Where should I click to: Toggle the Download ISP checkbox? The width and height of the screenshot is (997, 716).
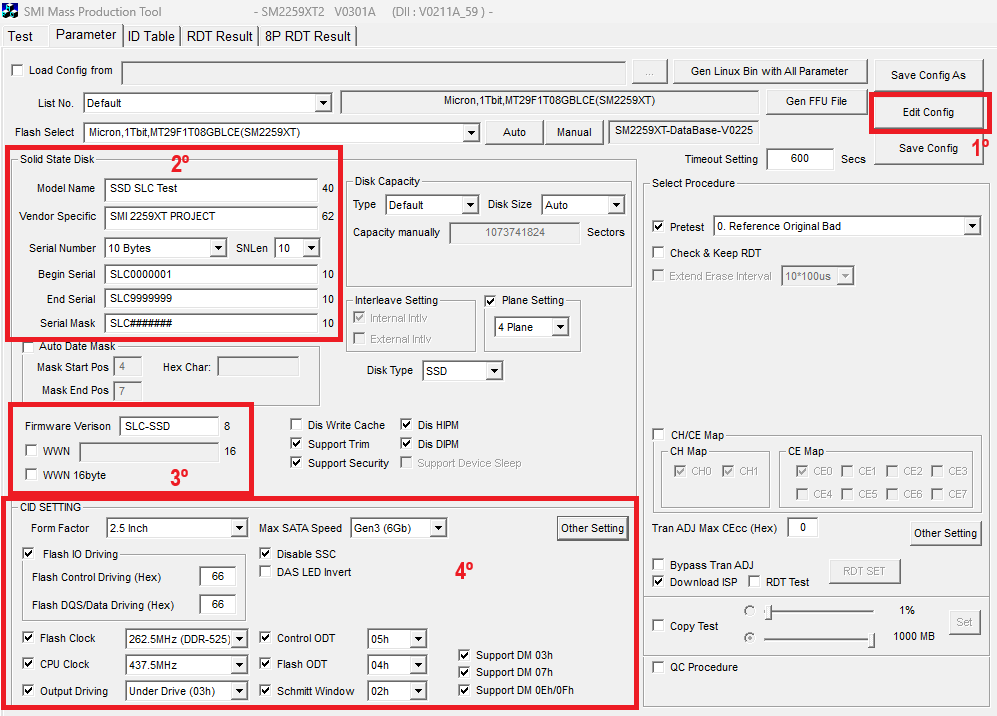pyautogui.click(x=659, y=581)
